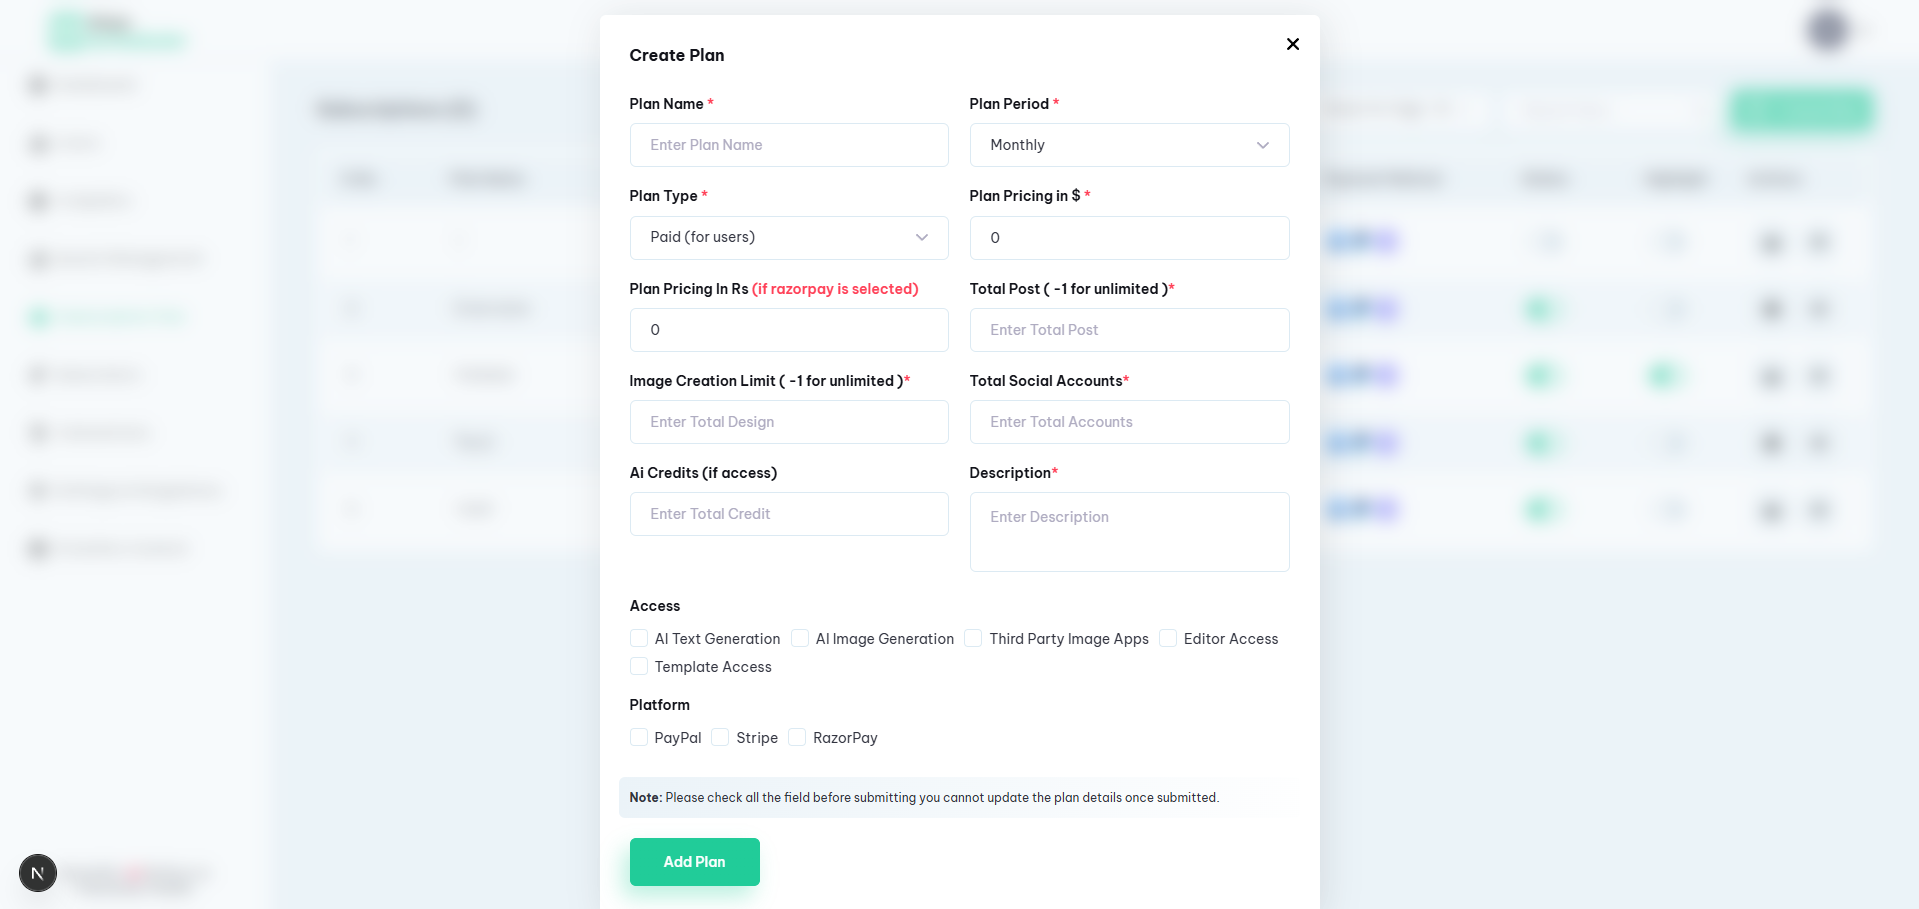This screenshot has height=909, width=1919.
Task: Open the Plan Period dropdown showing Monthly
Action: (x=1128, y=145)
